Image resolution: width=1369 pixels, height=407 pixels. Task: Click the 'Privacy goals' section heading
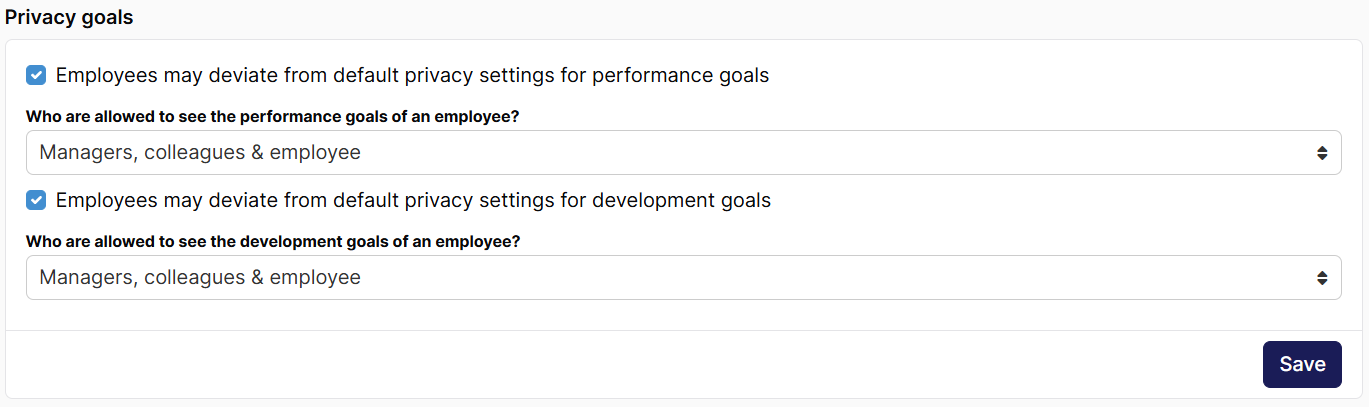pos(69,17)
